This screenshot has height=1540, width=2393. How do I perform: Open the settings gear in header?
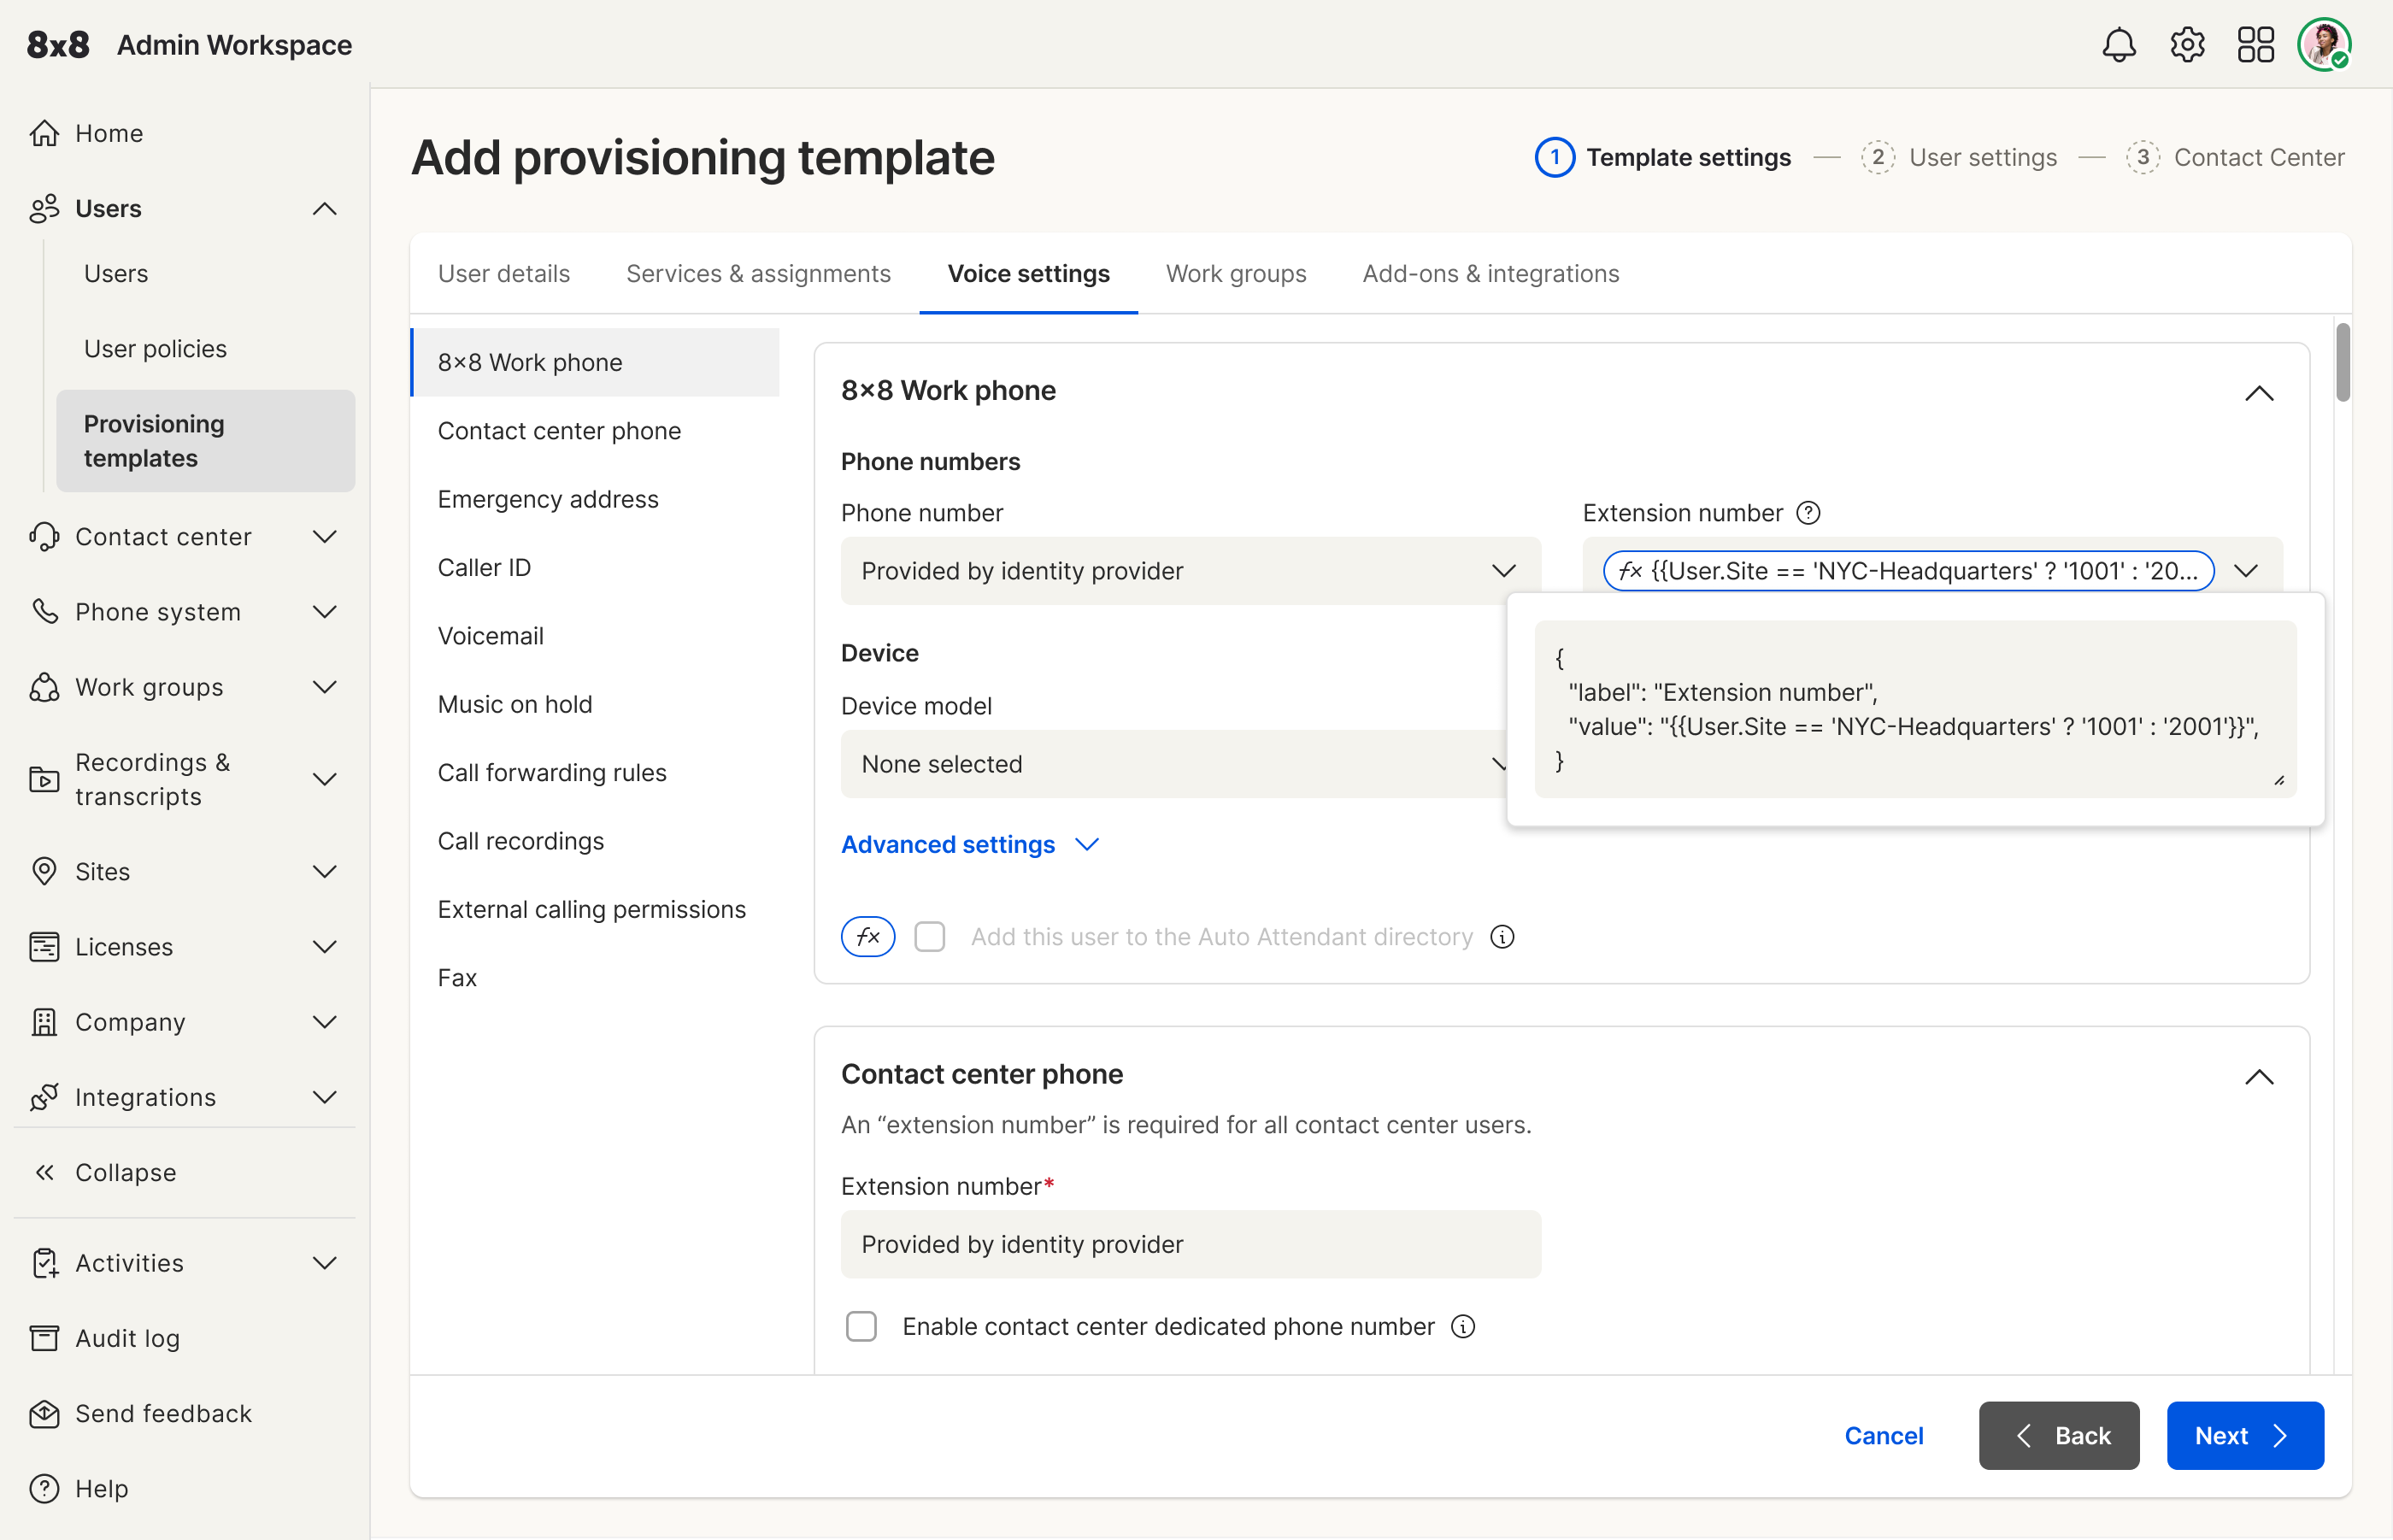tap(2187, 45)
